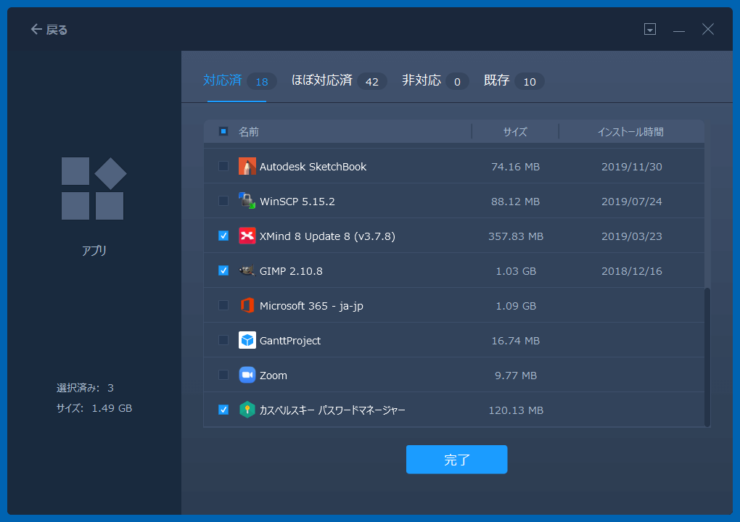This screenshot has width=740, height=522.
Task: Click the large アプリ squares icon
Action: pos(93,188)
